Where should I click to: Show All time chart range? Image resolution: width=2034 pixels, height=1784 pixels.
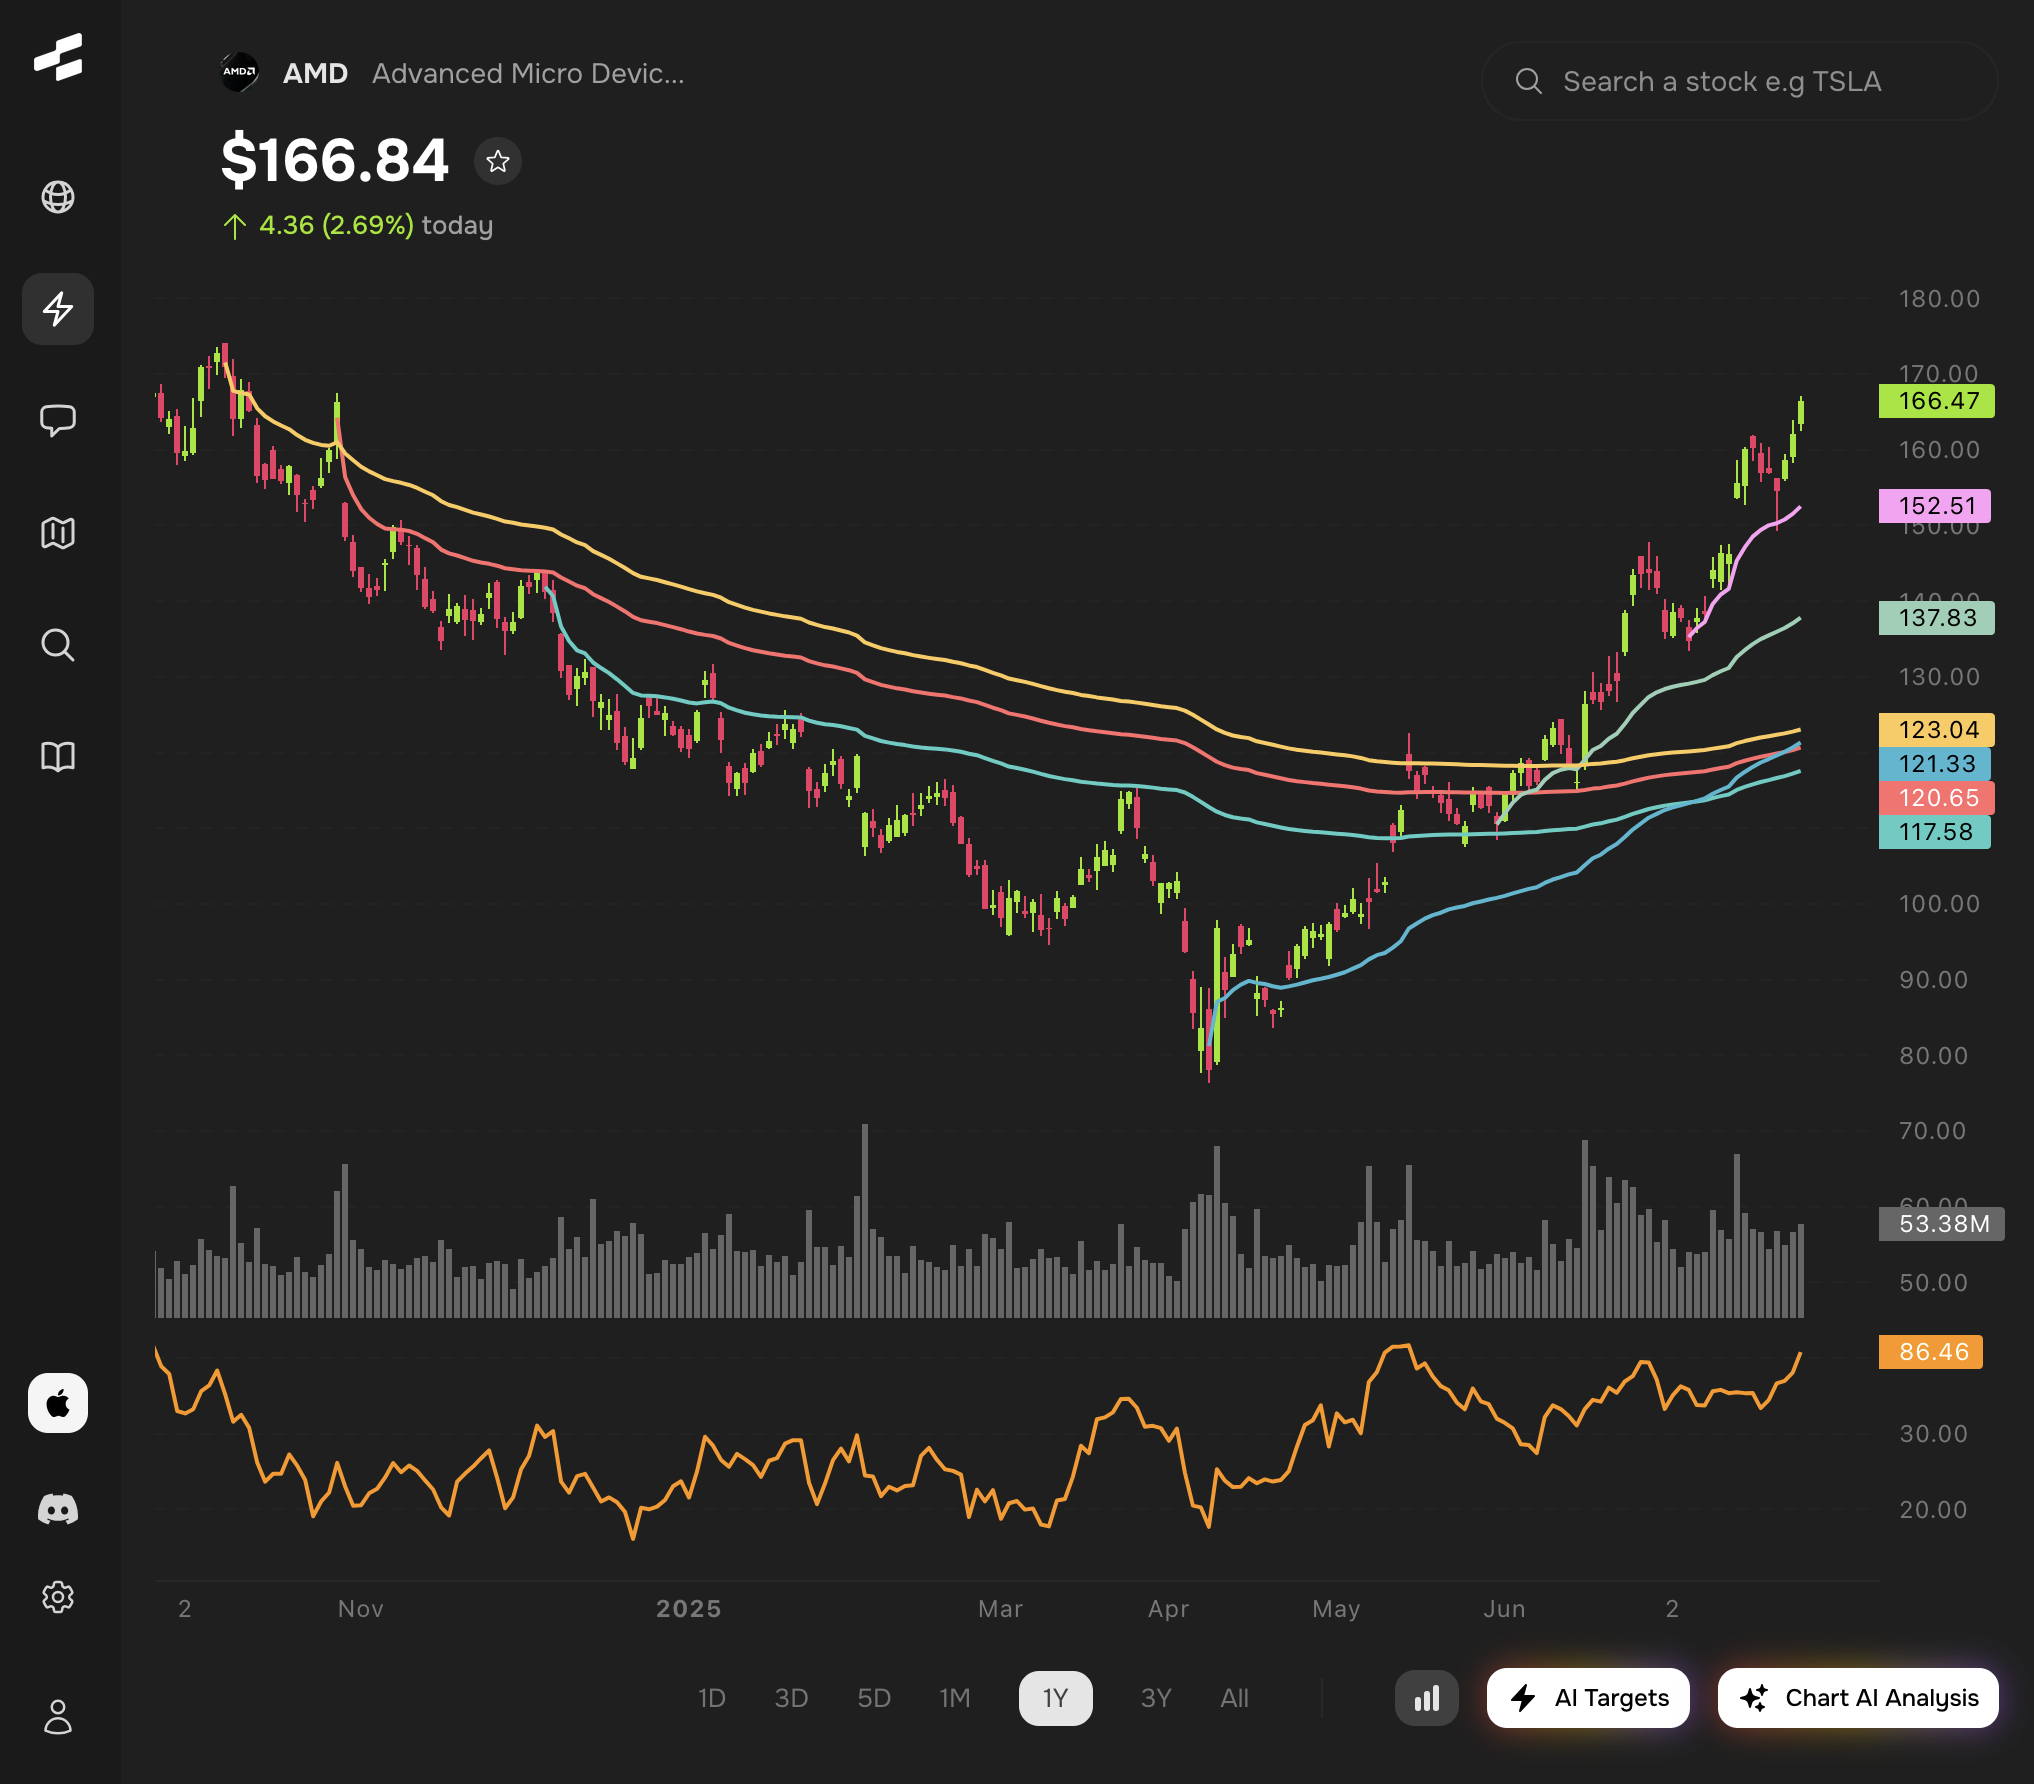(x=1234, y=1698)
